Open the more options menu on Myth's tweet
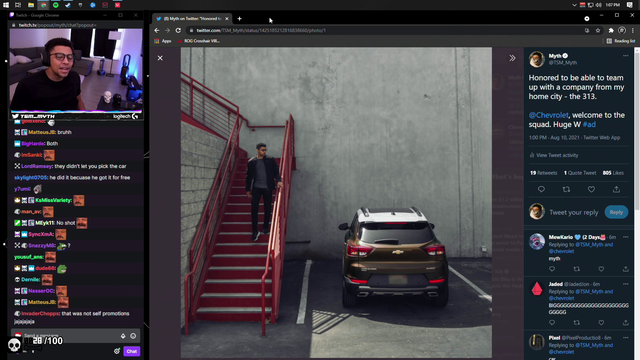Viewport: 640px width, 360px height. click(x=626, y=56)
